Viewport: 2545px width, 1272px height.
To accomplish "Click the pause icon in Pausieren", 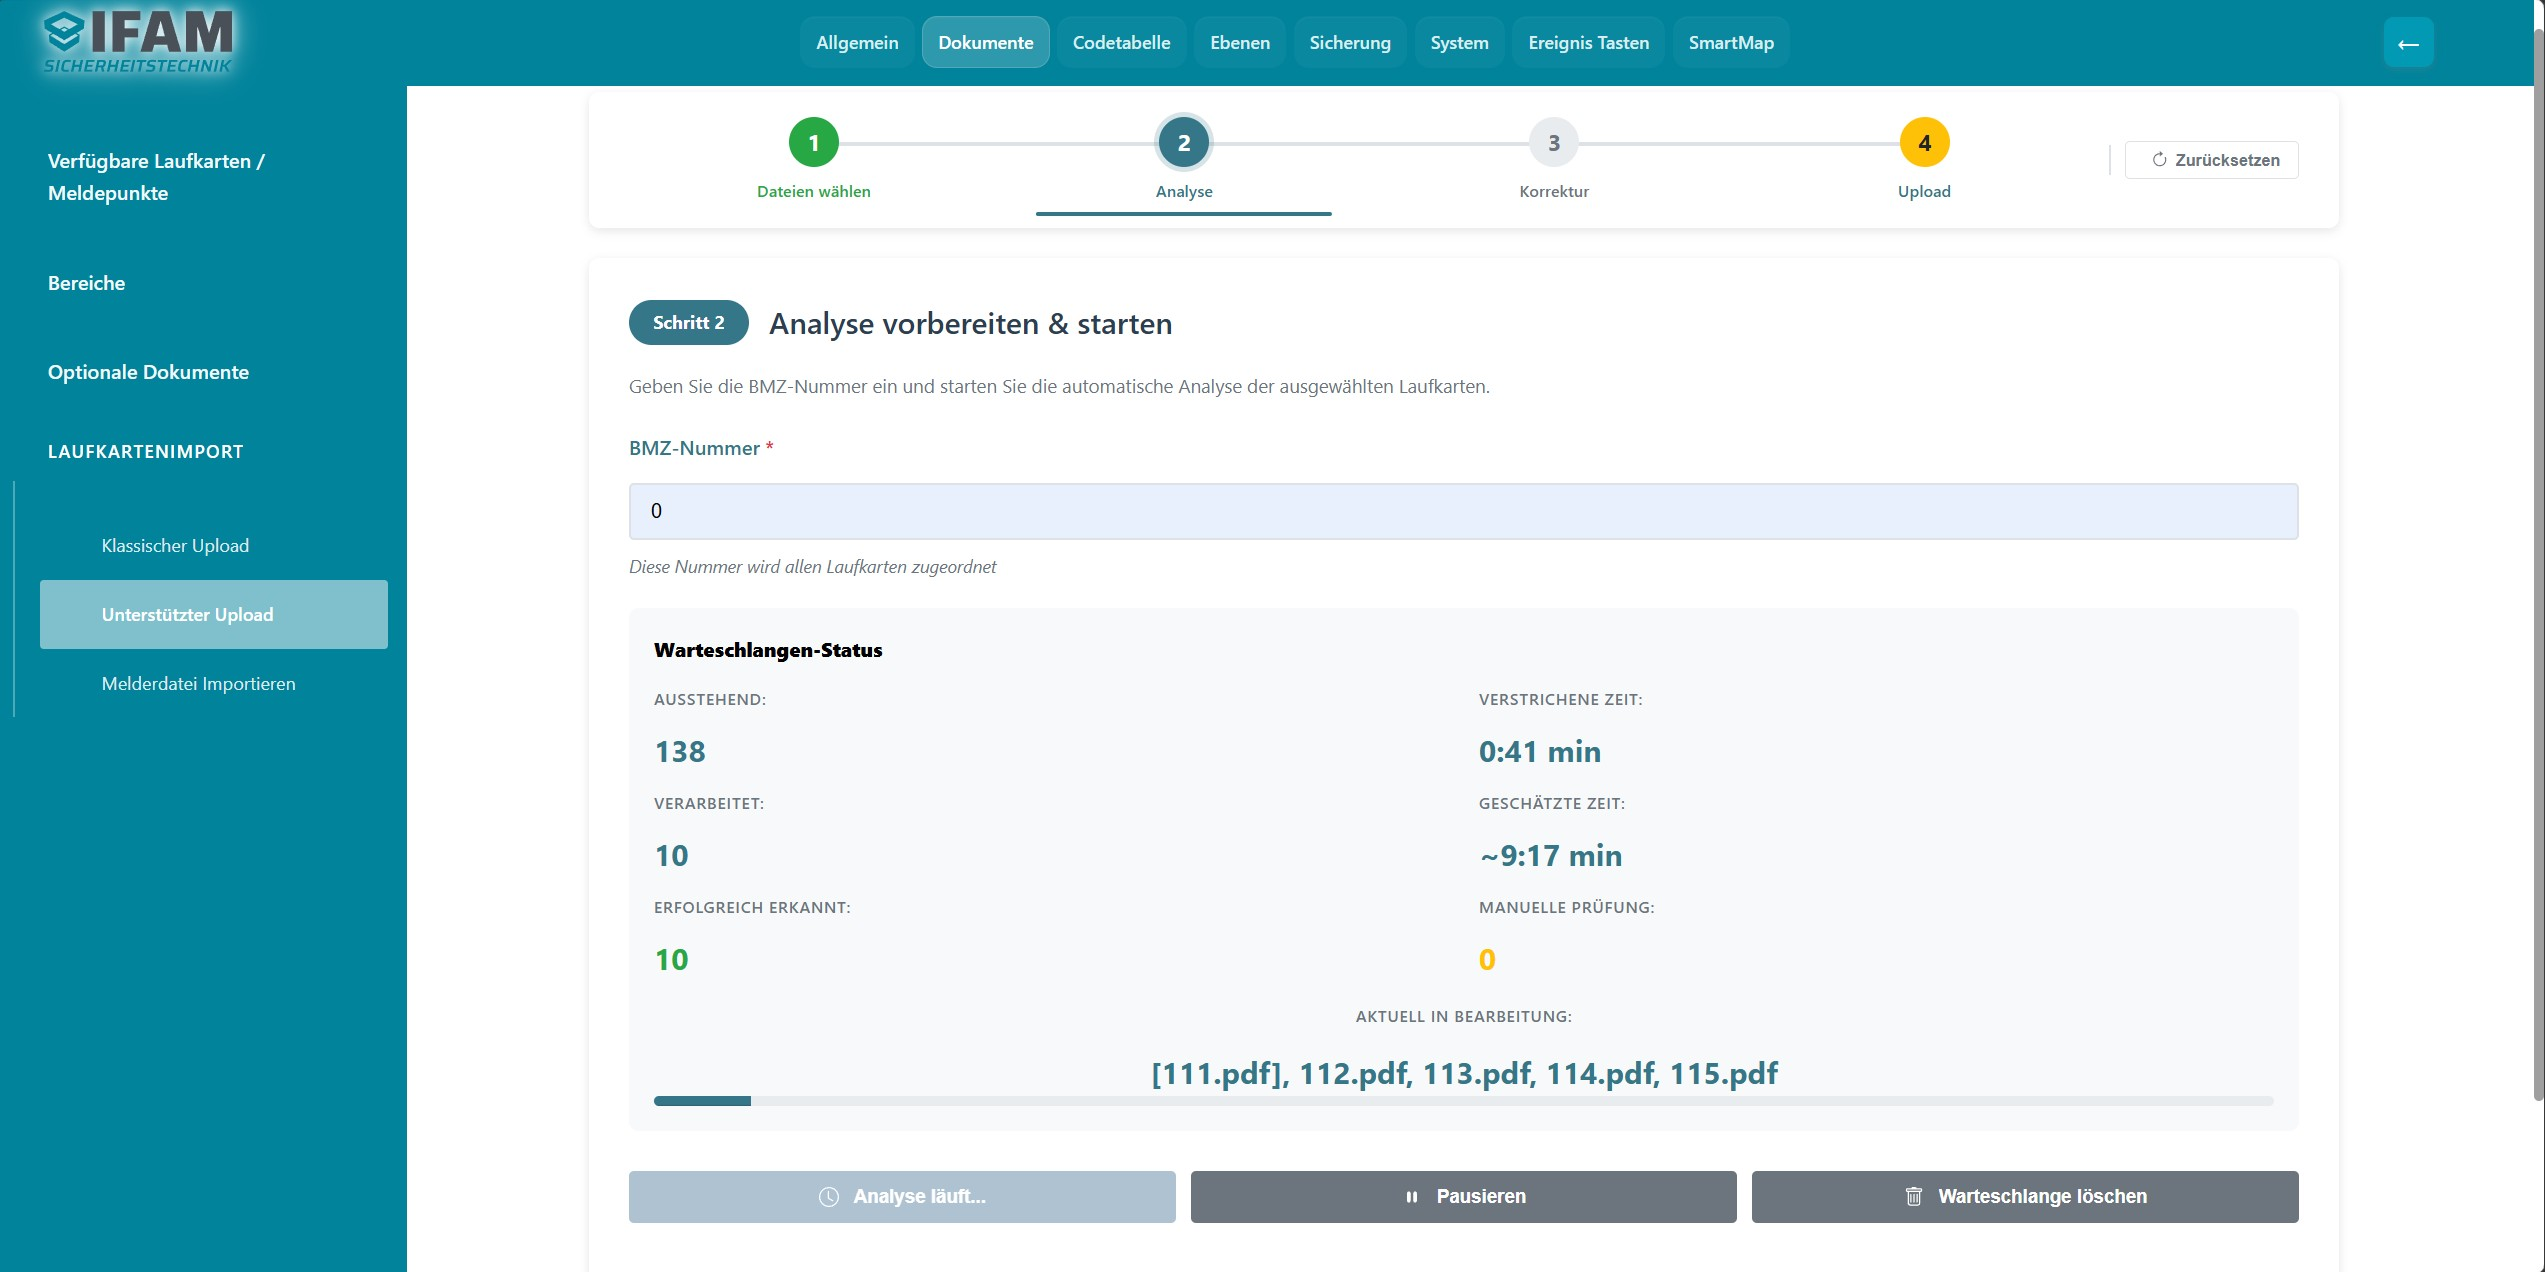I will pyautogui.click(x=1412, y=1197).
